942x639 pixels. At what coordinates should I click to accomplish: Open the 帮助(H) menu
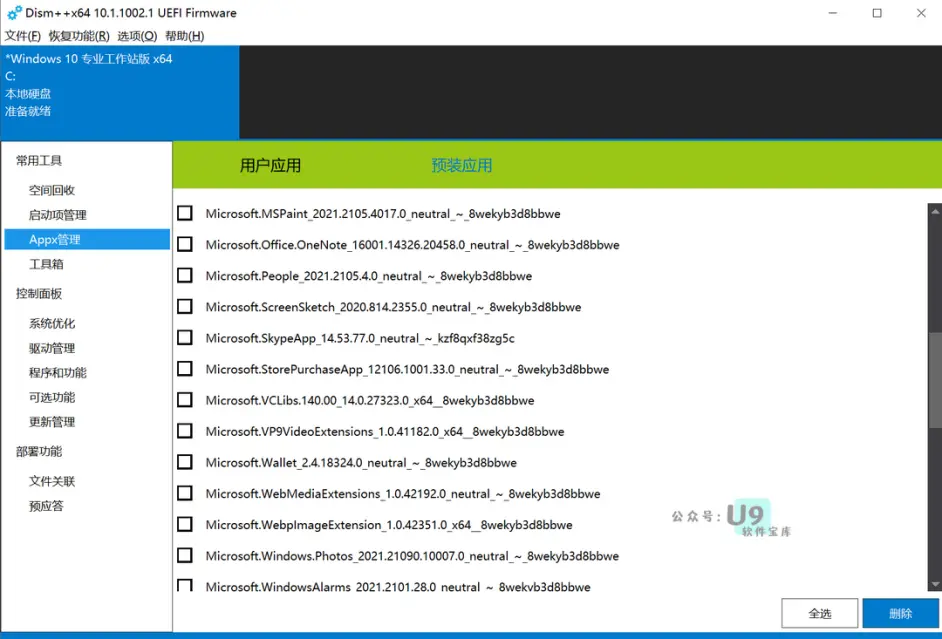(x=184, y=36)
